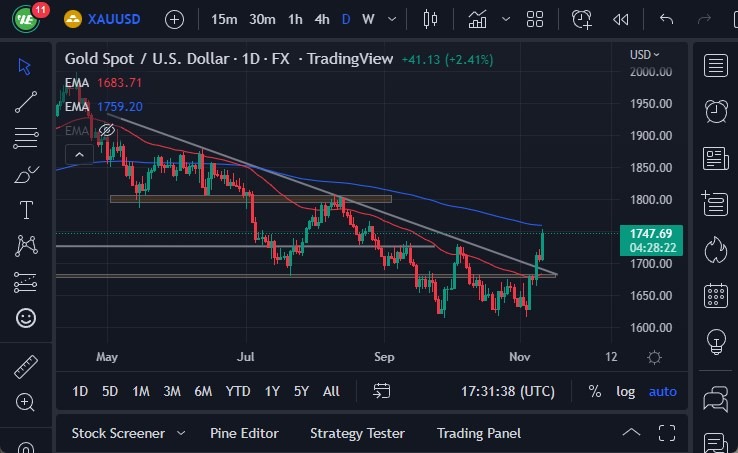Select the text annotation tool
This screenshot has width=738, height=453.
26,210
